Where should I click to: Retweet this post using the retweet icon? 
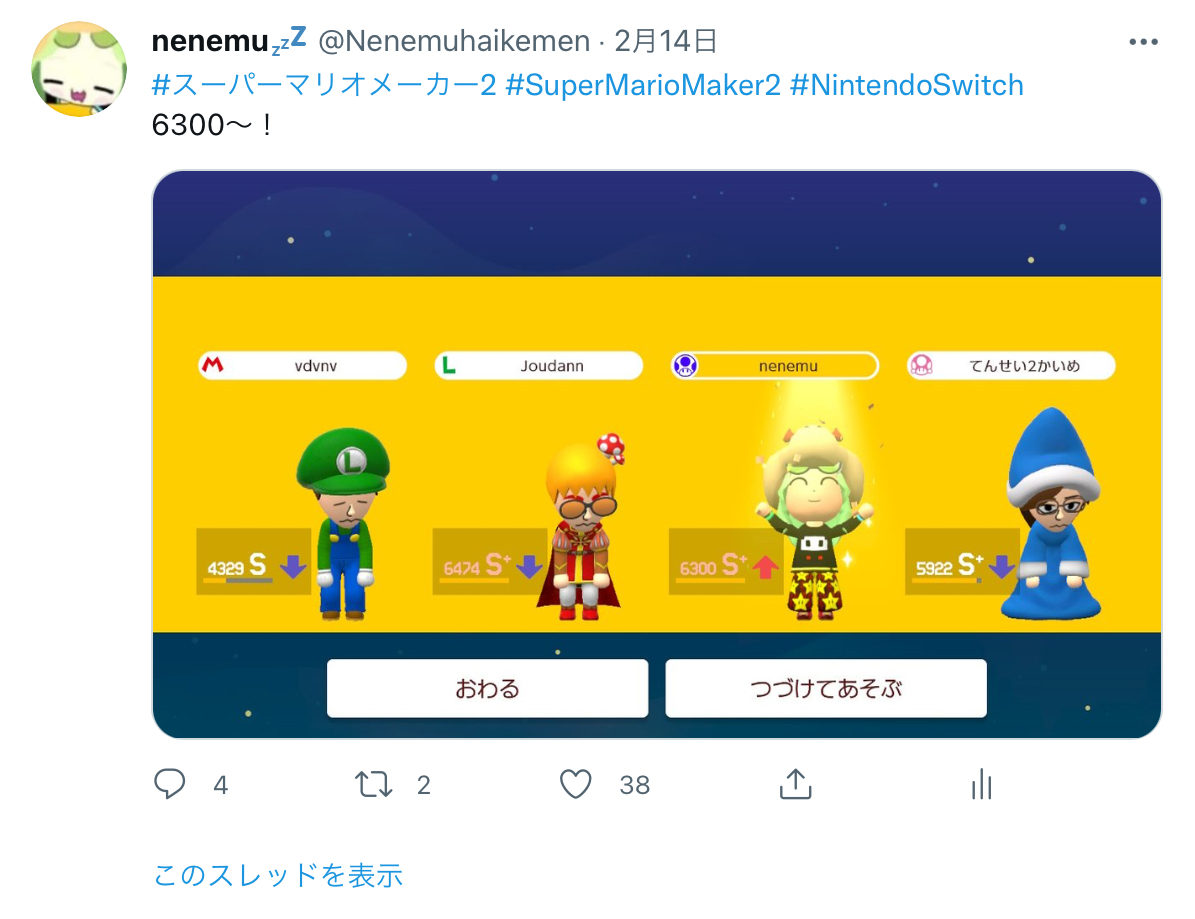pos(373,784)
